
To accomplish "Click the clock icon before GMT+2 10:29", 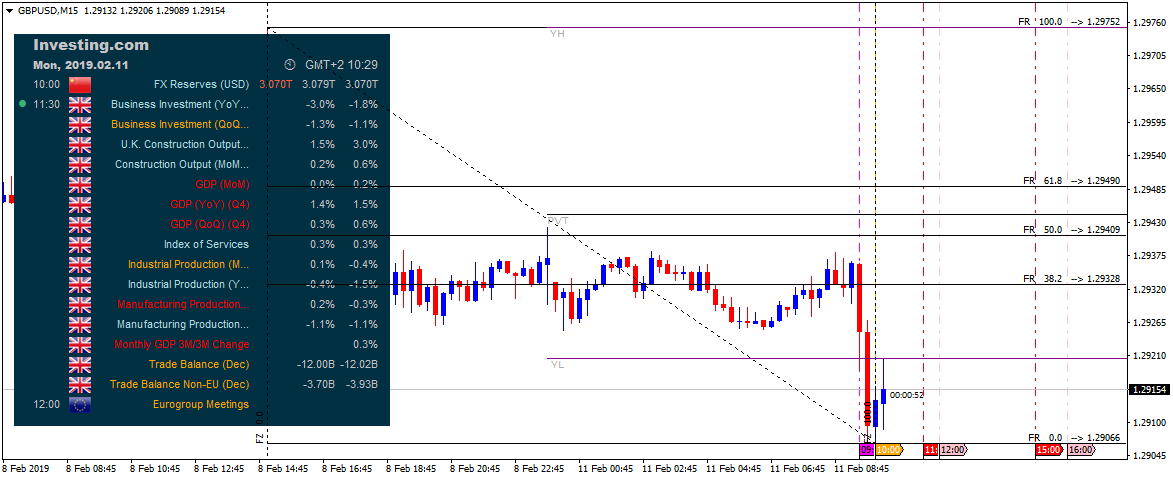I will click(x=290, y=65).
